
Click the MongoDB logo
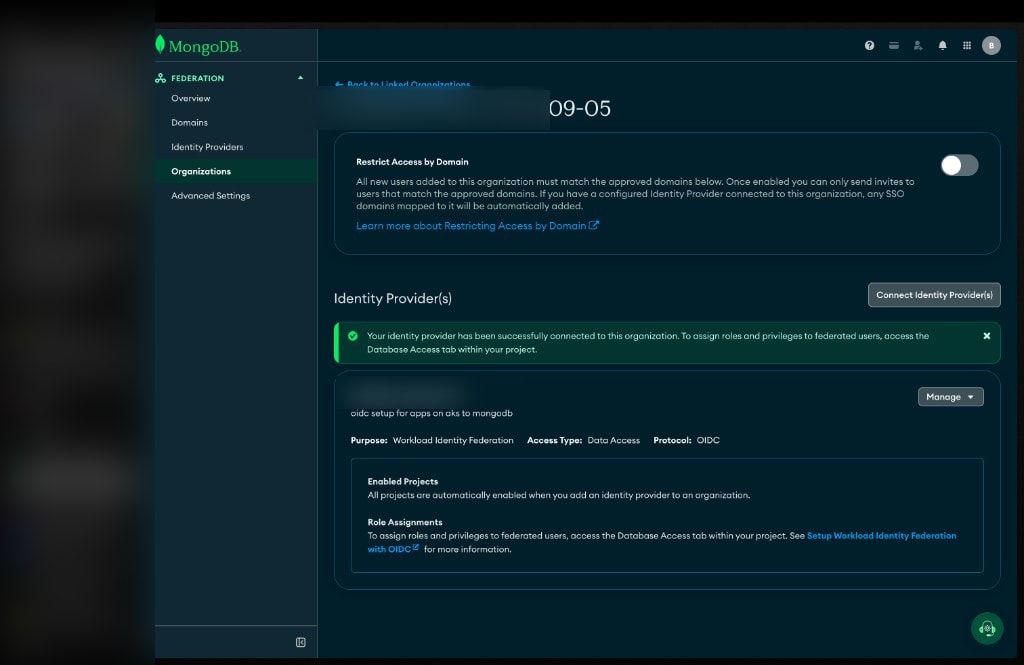pyautogui.click(x=198, y=46)
